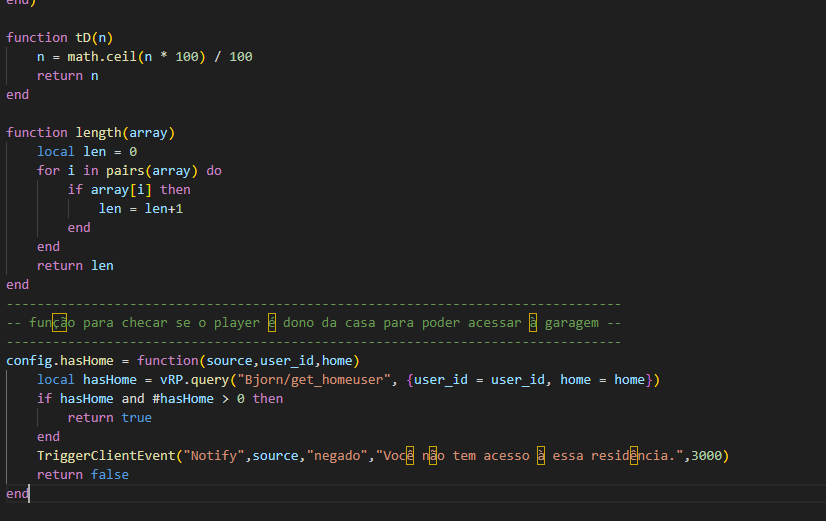Viewport: 826px width, 521px height.
Task: Click config.hasHome assignment
Action: (x=60, y=361)
